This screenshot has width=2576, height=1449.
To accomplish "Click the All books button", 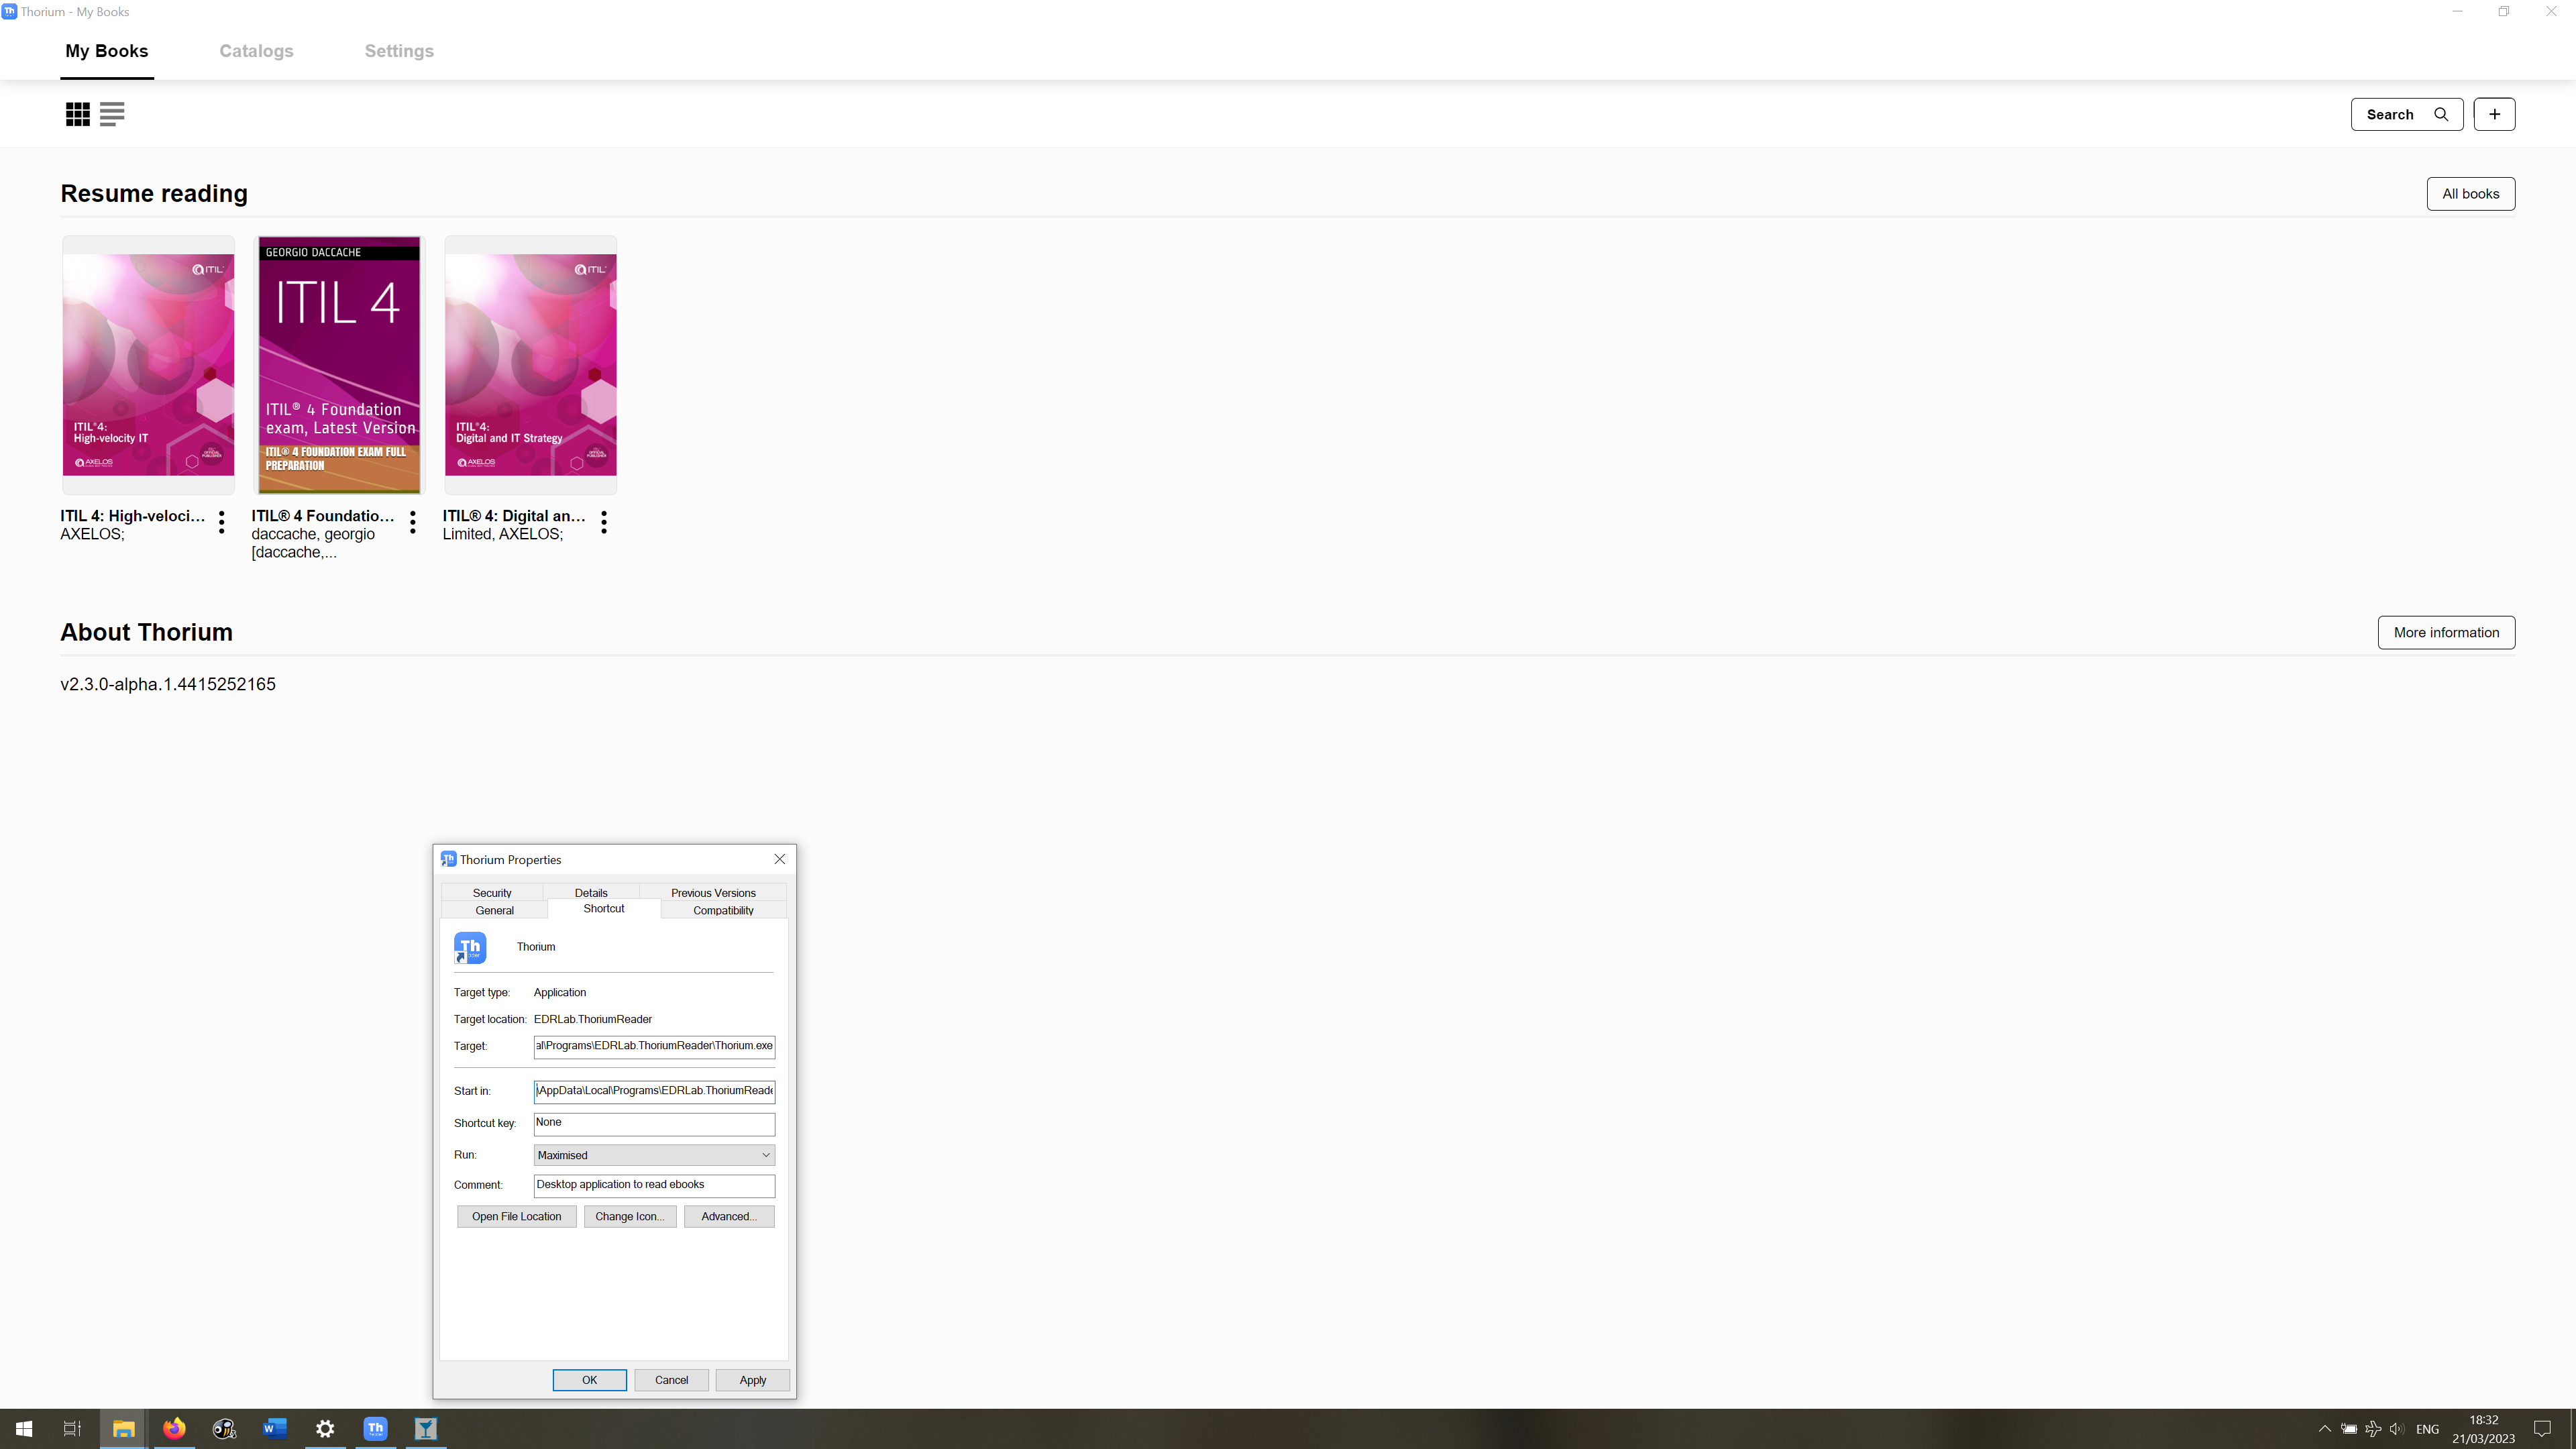I will [x=2470, y=194].
